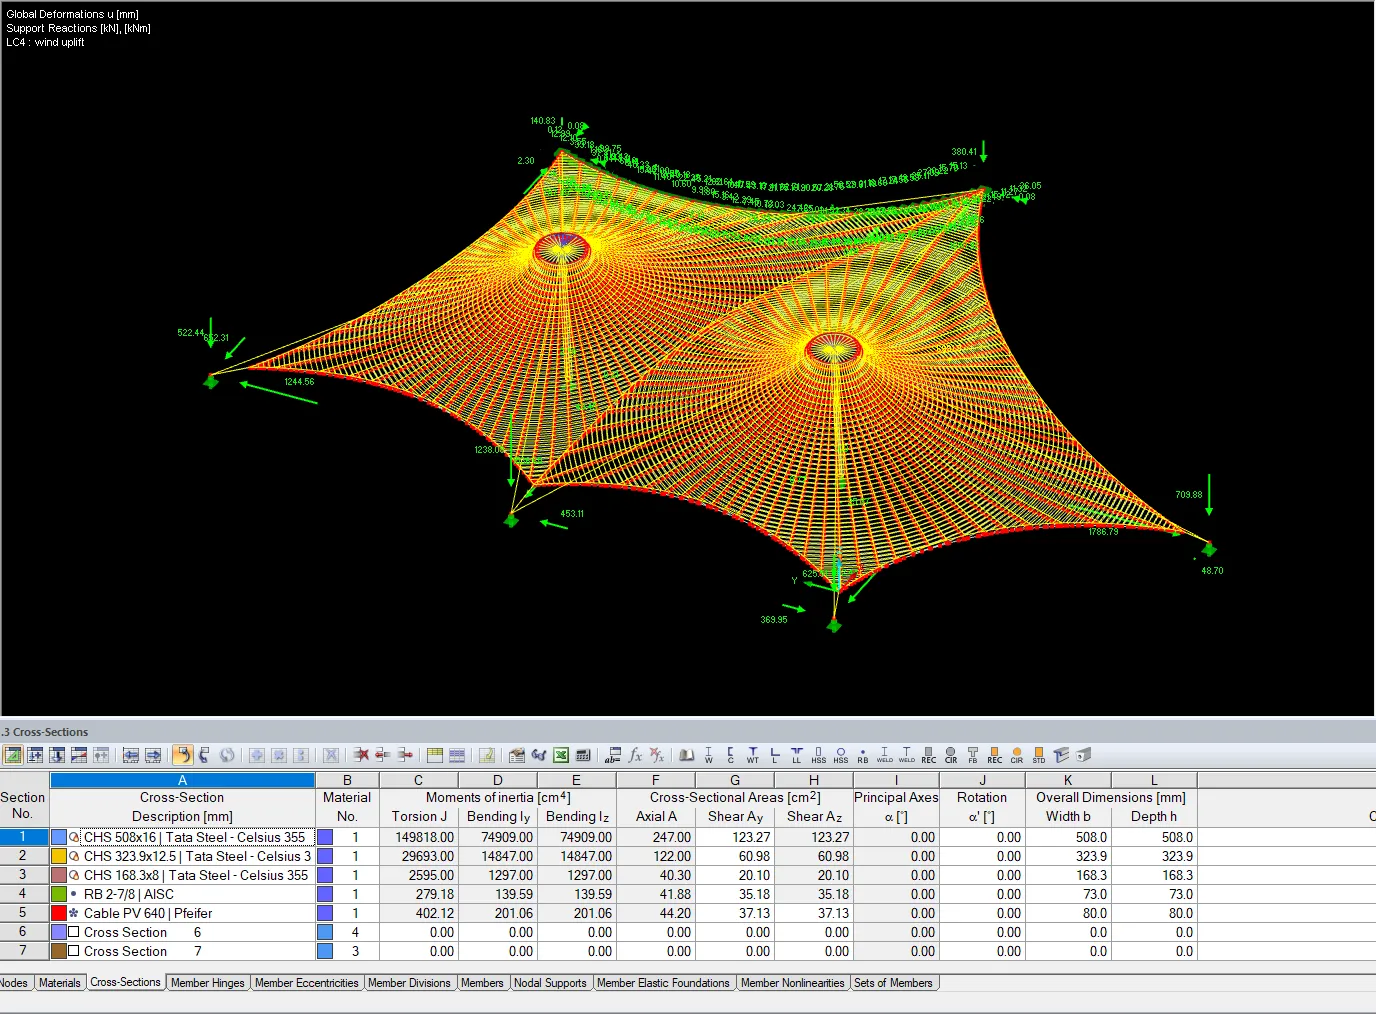Export table to Excel icon
The height and width of the screenshot is (1014, 1376).
point(561,755)
